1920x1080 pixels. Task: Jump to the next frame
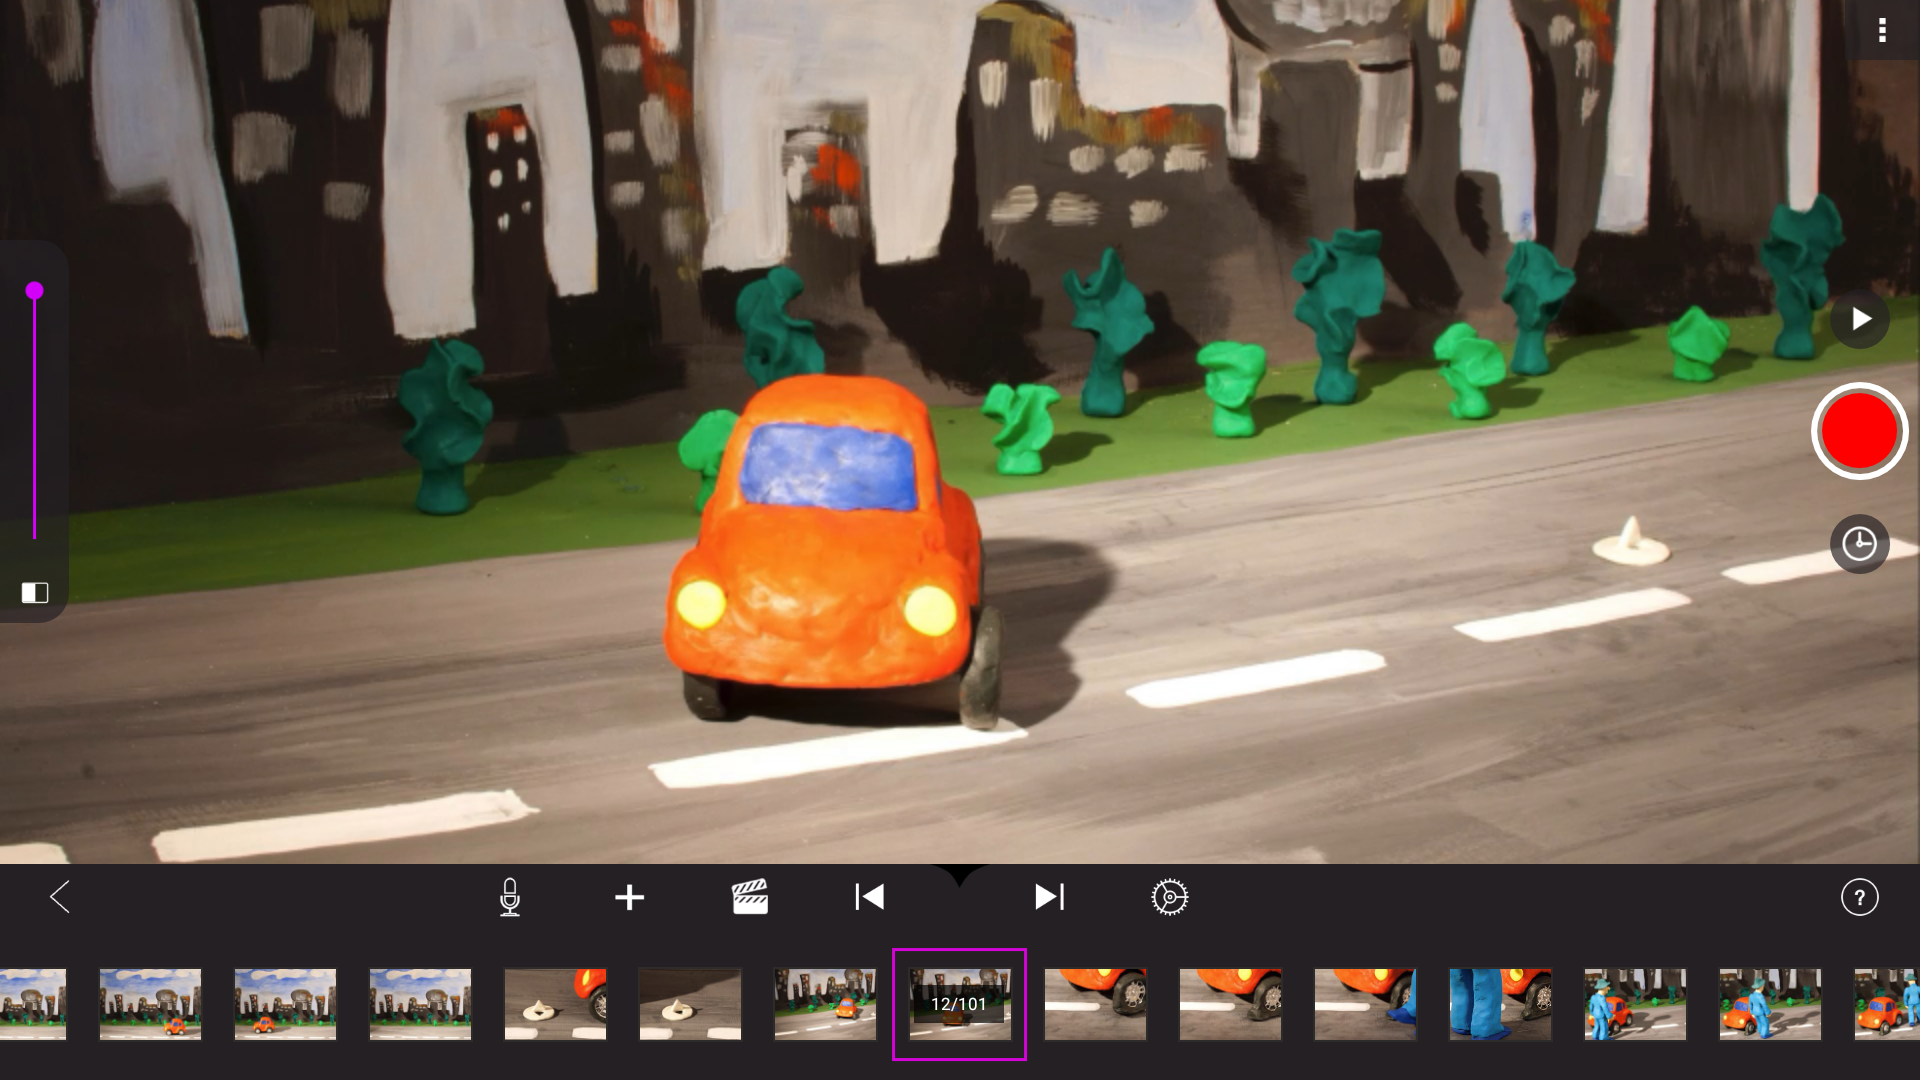tap(1048, 897)
